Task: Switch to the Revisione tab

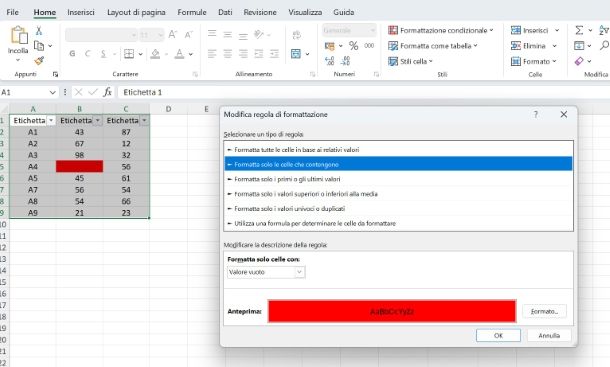Action: coord(260,12)
